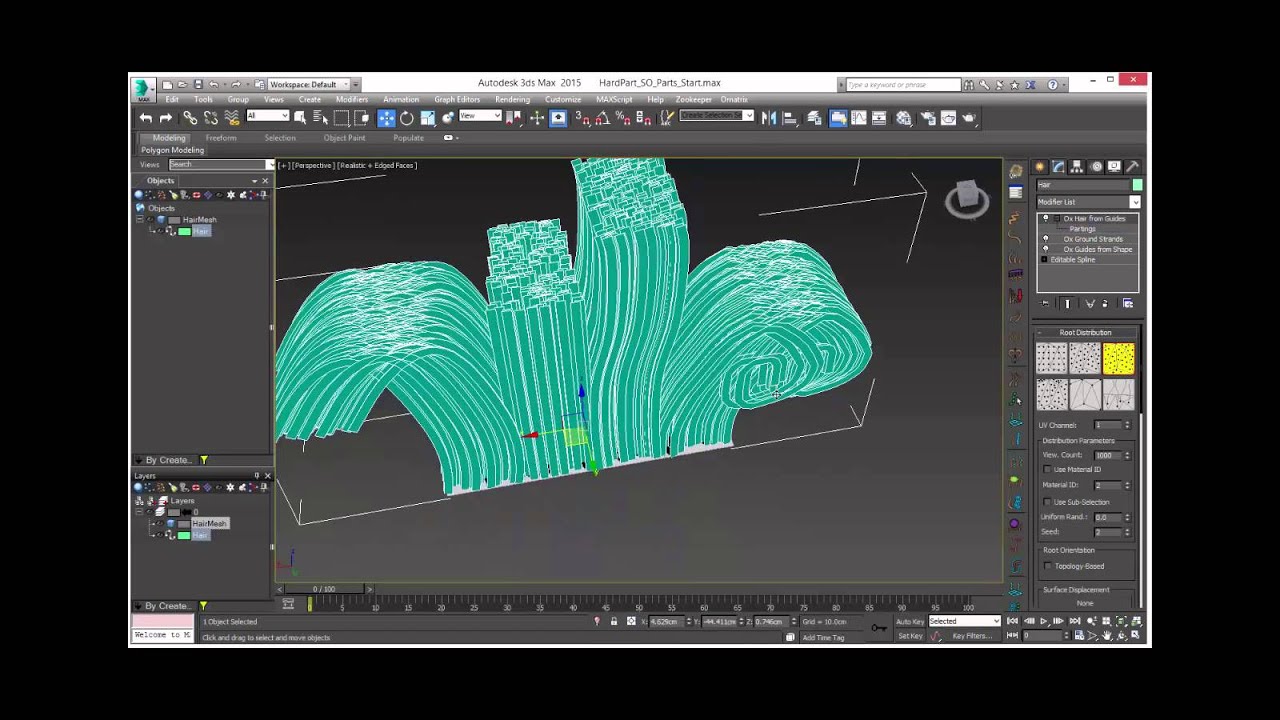Viewport: 1280px width, 720px height.
Task: Open the Create Selection Set dropdown
Action: click(x=717, y=115)
